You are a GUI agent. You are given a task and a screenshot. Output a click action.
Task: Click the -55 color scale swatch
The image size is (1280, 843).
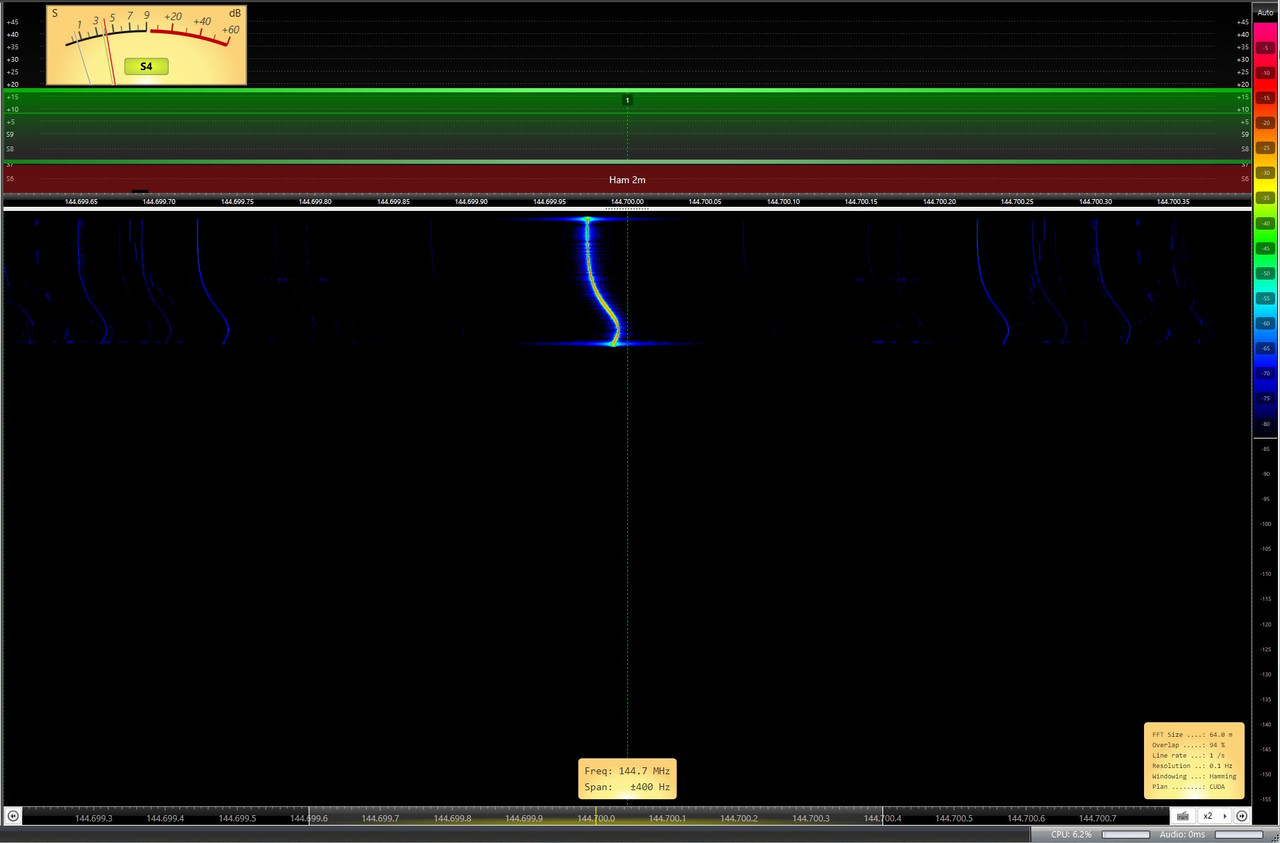(1265, 298)
